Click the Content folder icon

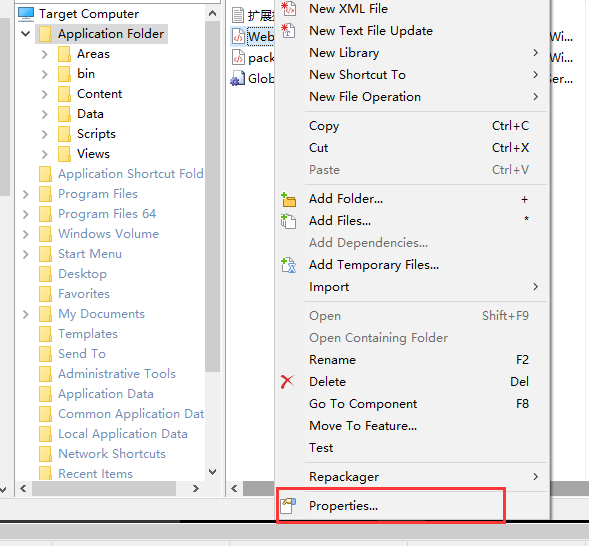click(65, 94)
